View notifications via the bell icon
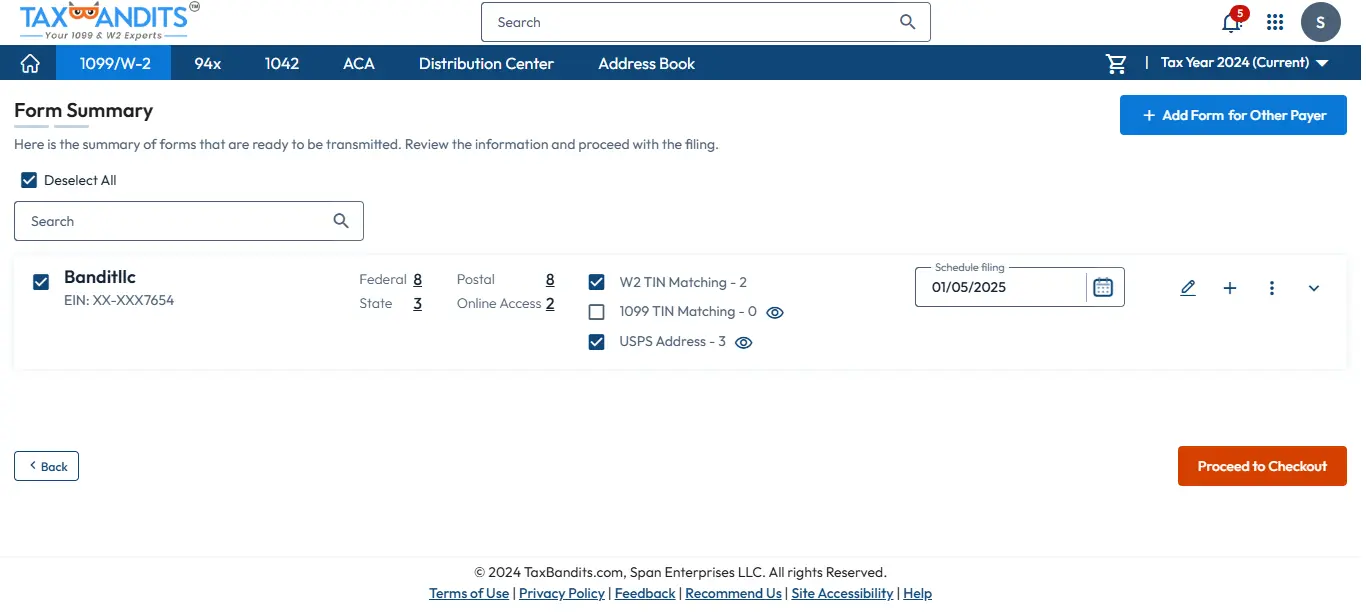 point(1232,22)
